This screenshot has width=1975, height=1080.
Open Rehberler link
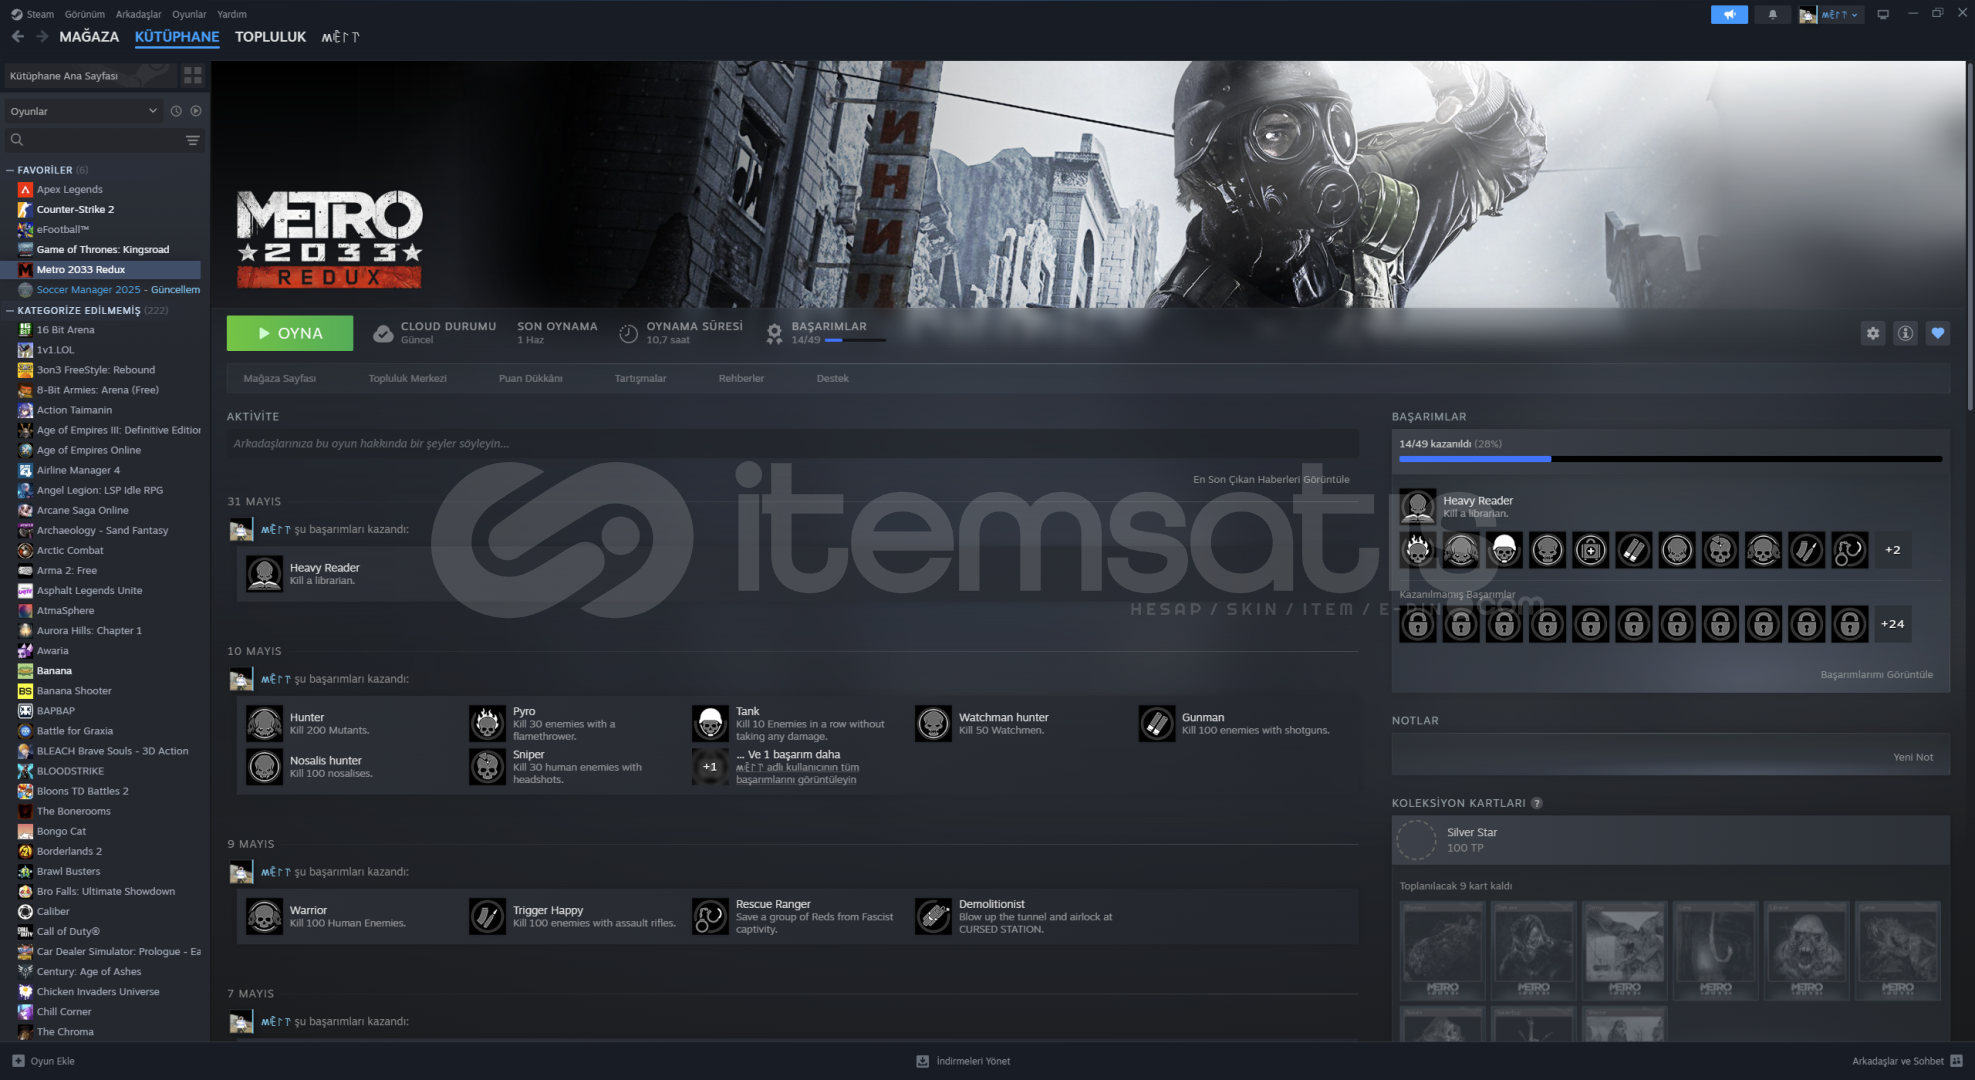pyautogui.click(x=741, y=378)
